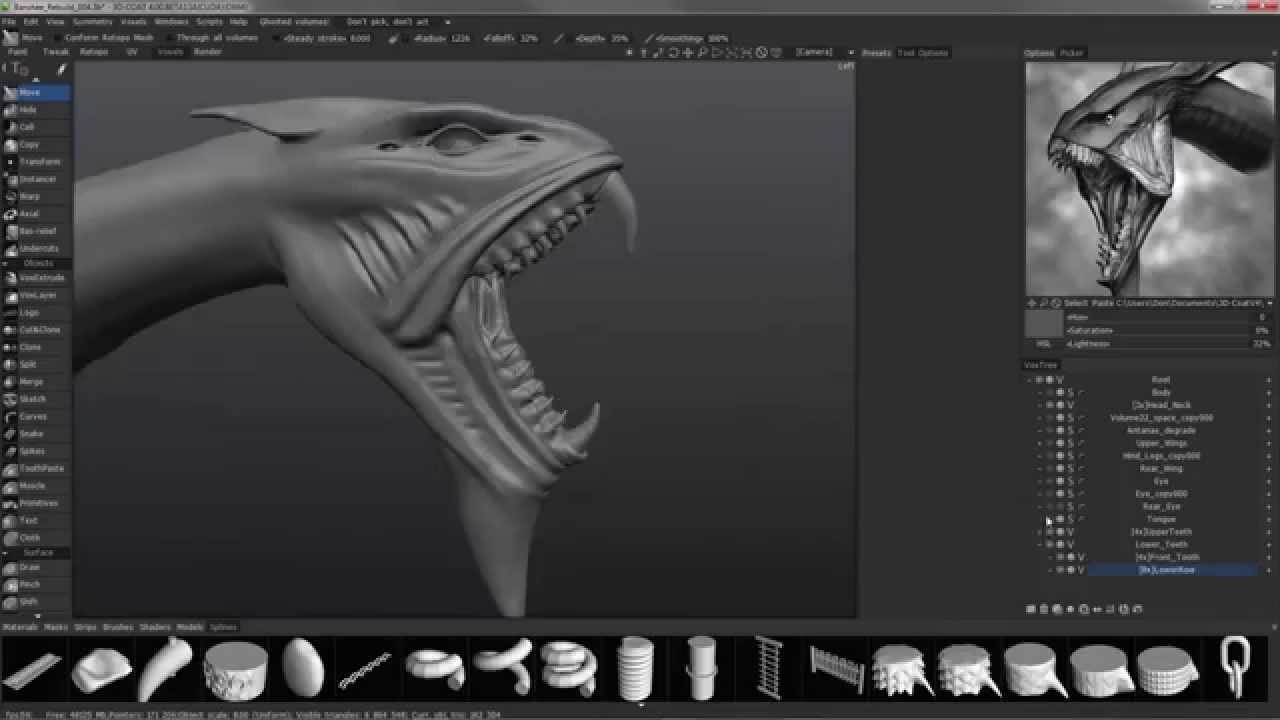Select the Cell tool
The height and width of the screenshot is (720, 1280).
point(35,127)
